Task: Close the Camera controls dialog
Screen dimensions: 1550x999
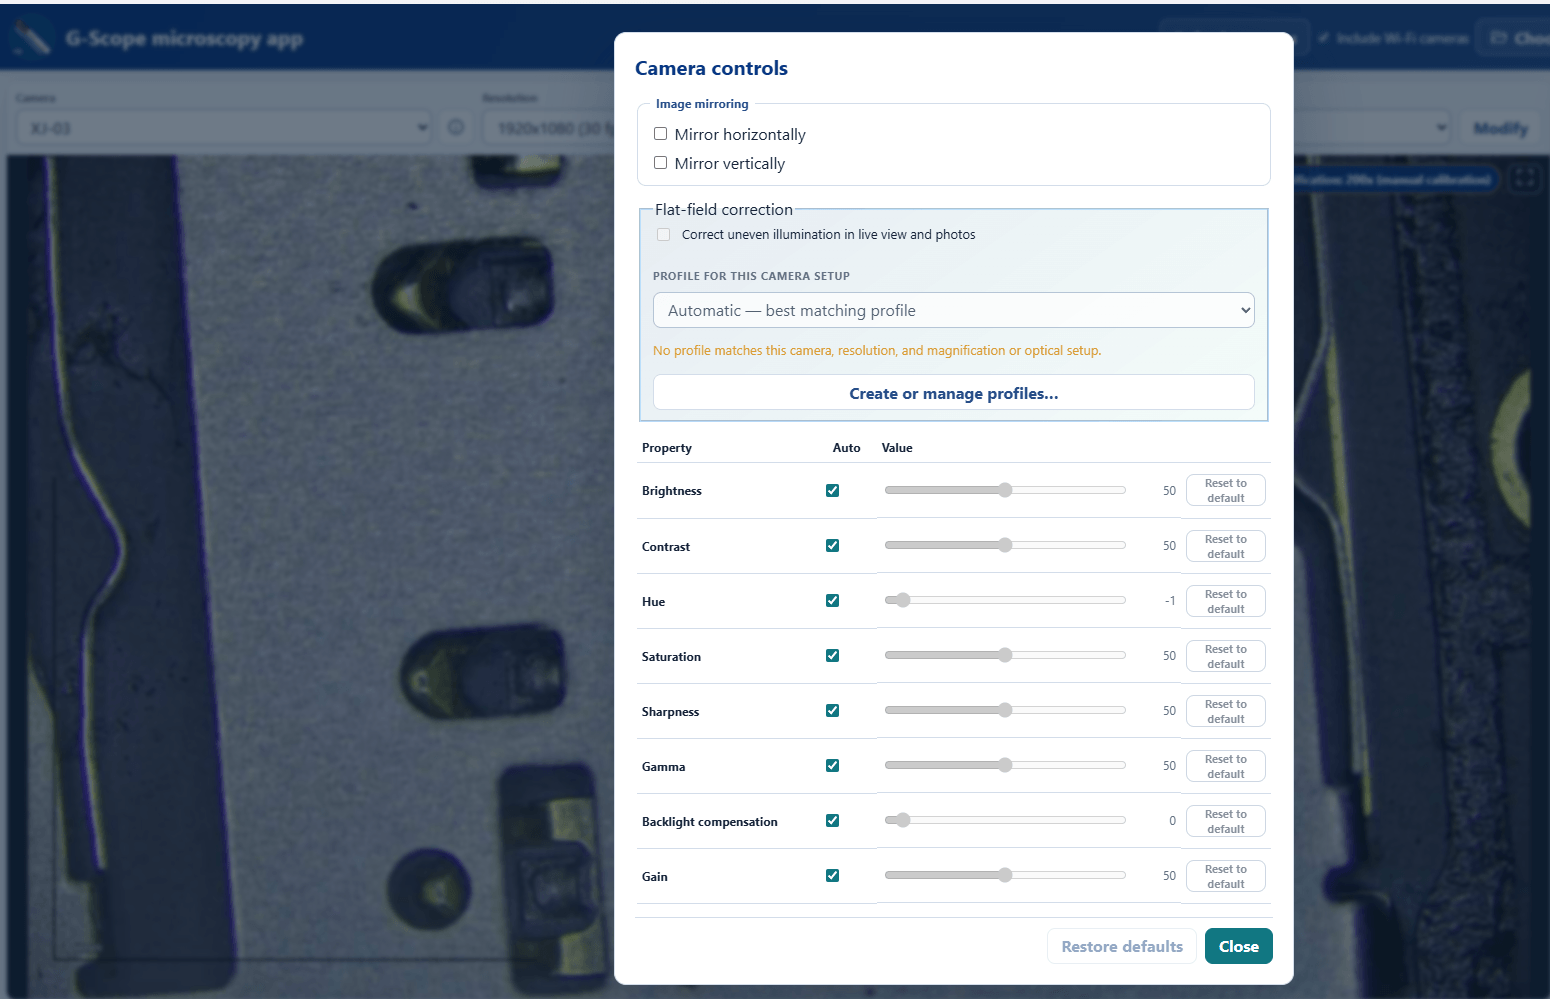Action: click(1238, 946)
